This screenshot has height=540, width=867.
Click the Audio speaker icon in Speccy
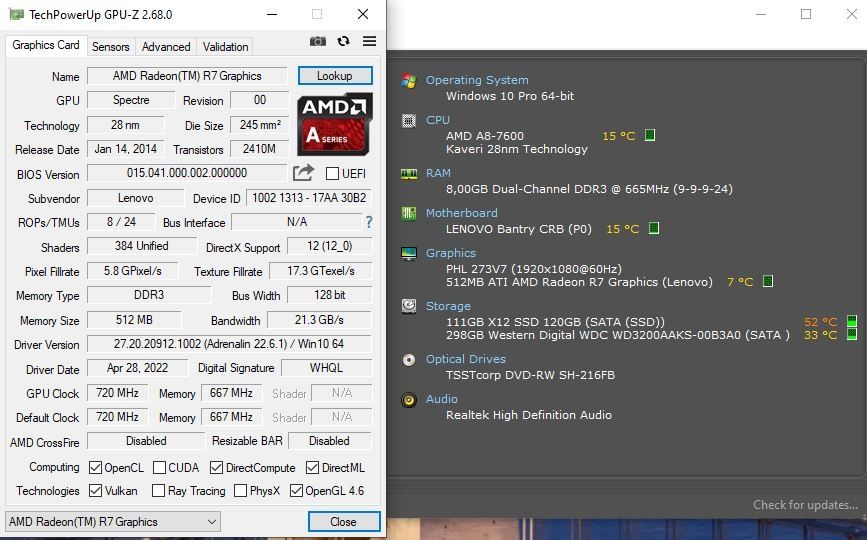pyautogui.click(x=409, y=400)
